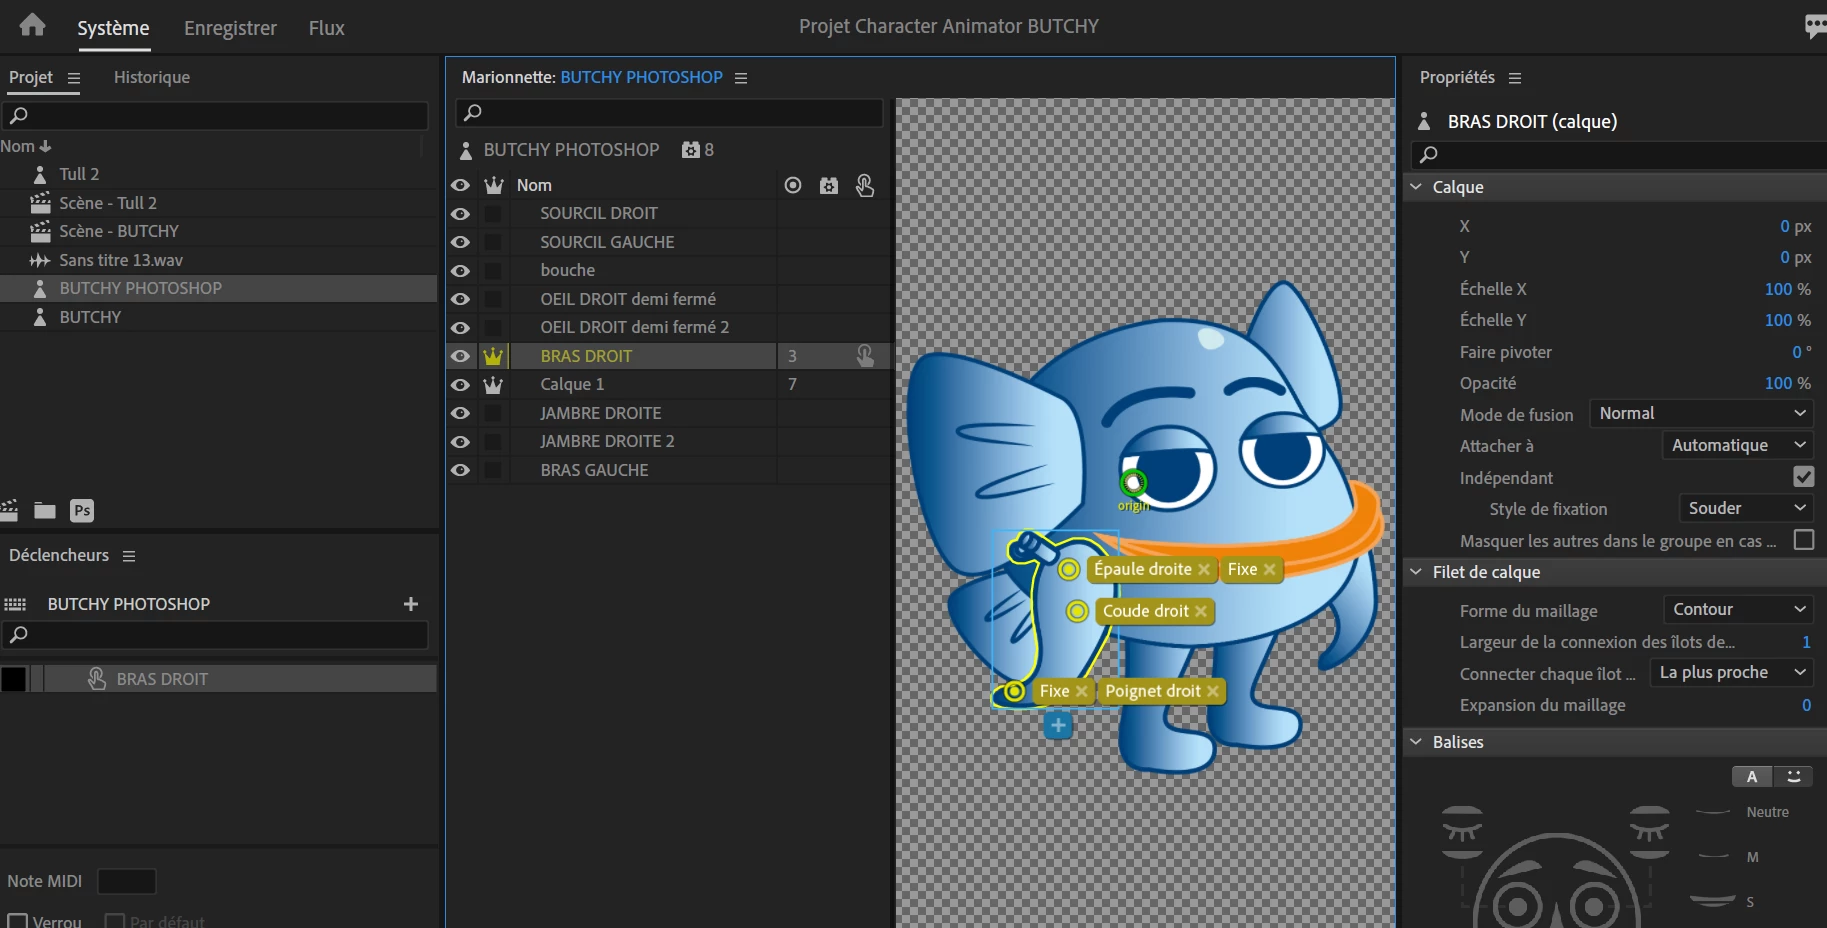Open the Projet panel hamburger menu
This screenshot has height=928, width=1827.
73,78
